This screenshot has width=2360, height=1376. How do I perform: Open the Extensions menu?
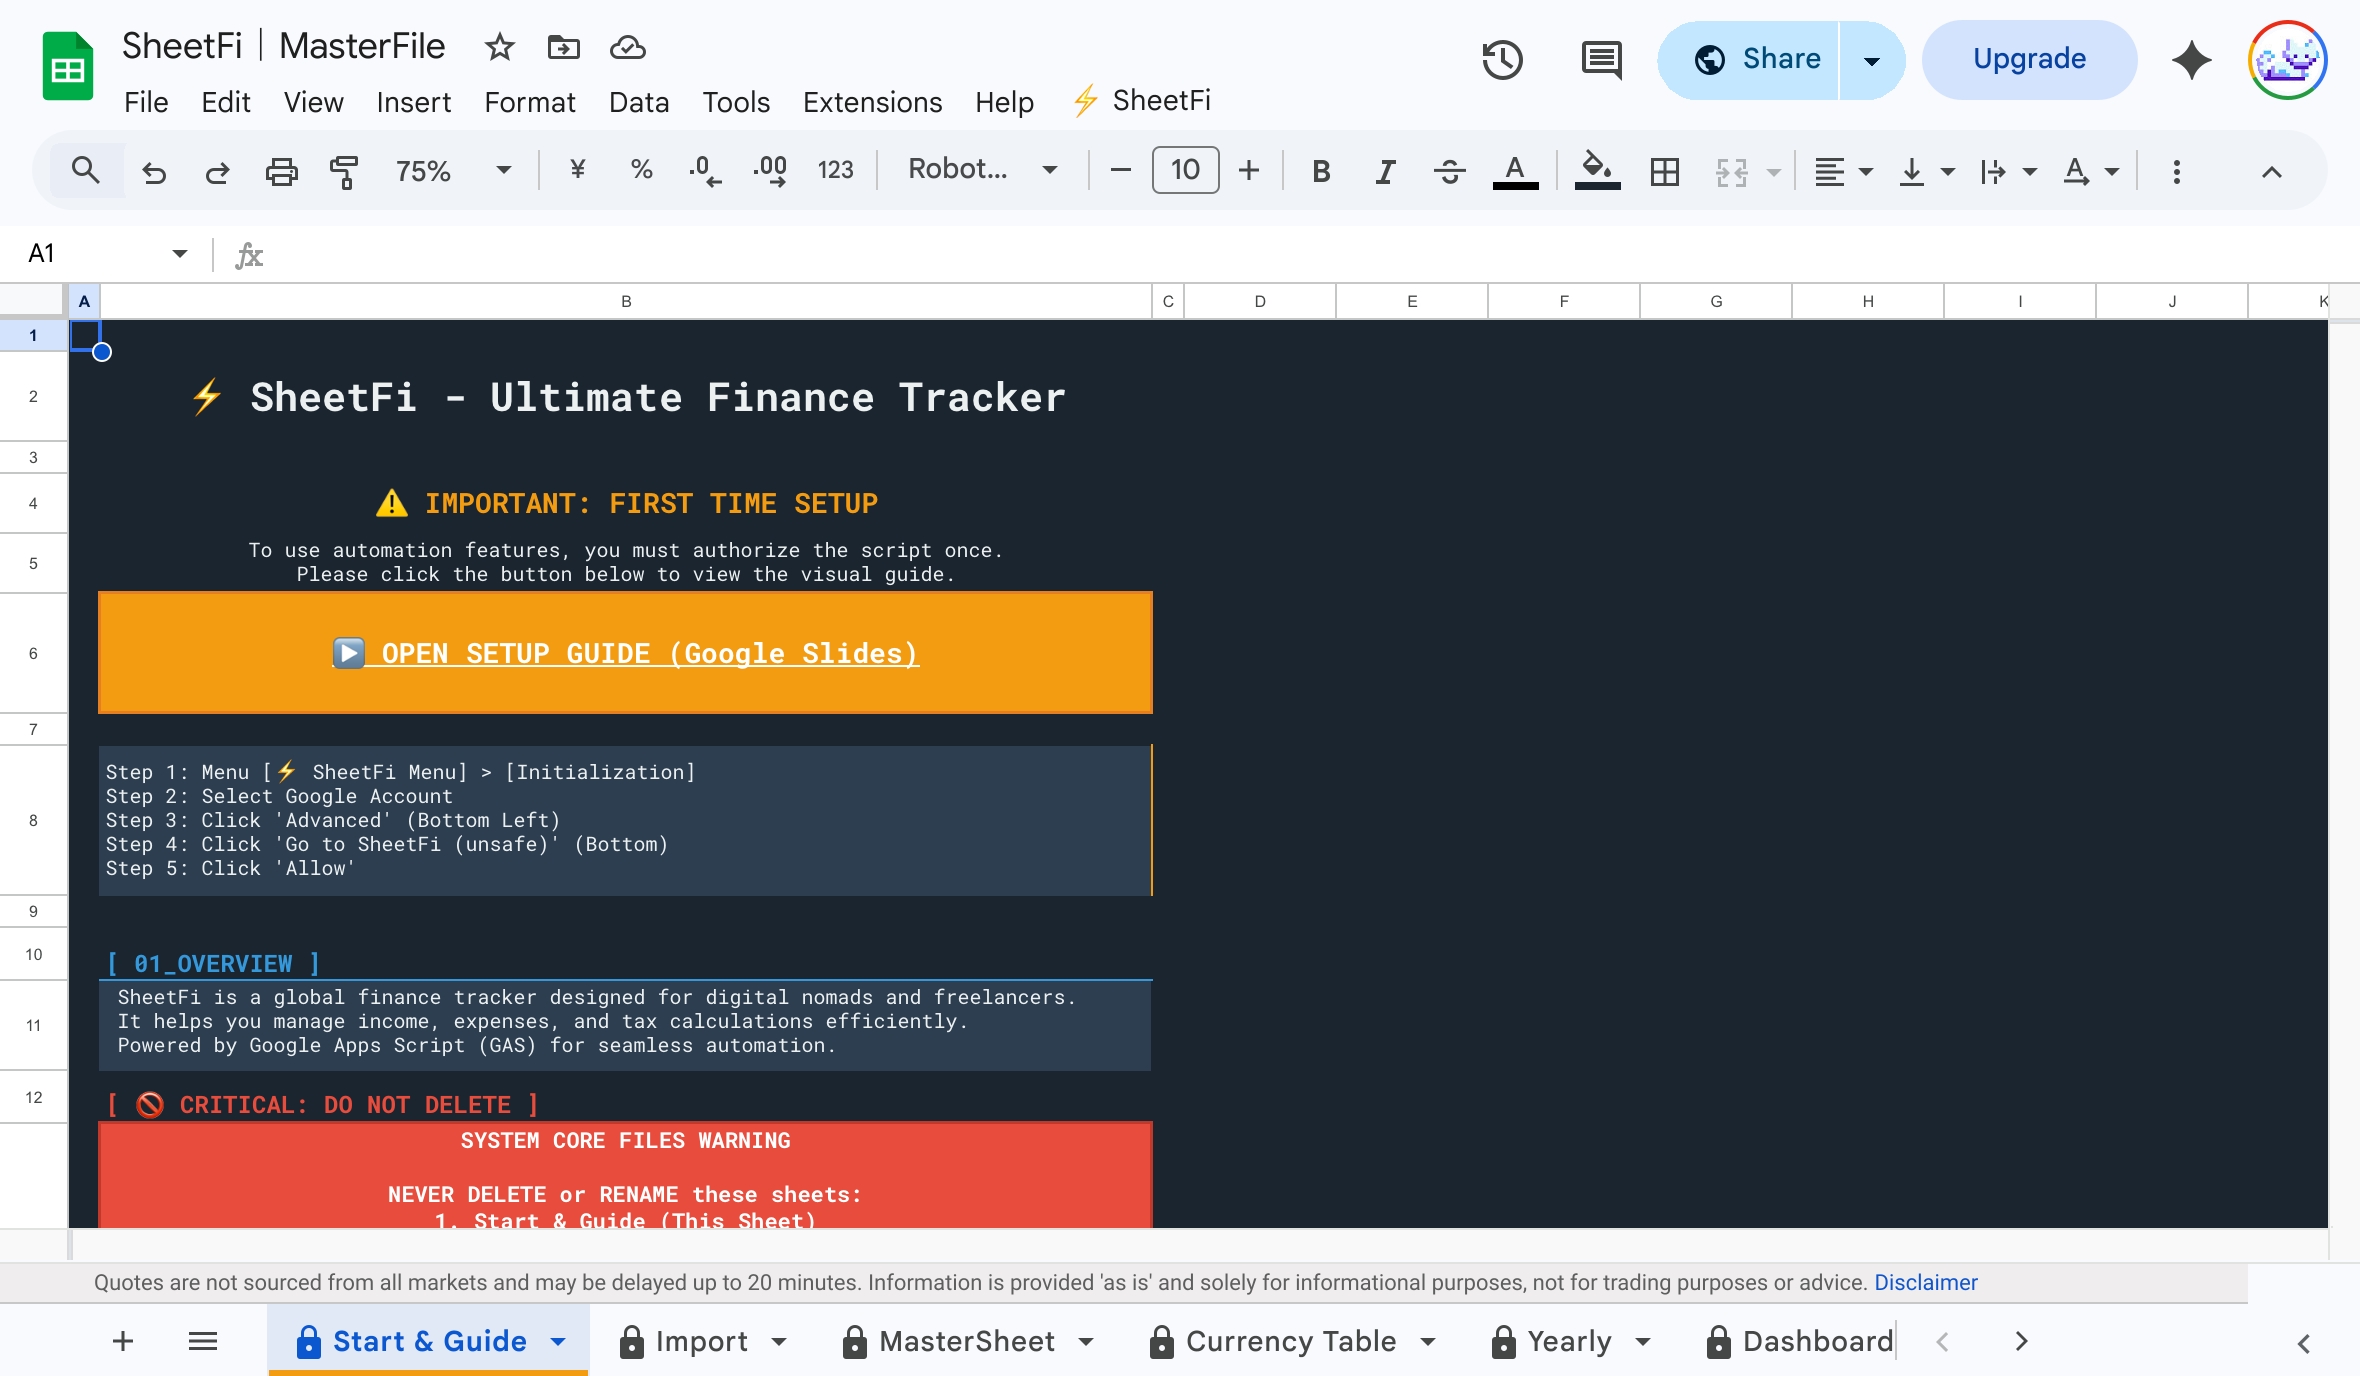pyautogui.click(x=872, y=102)
